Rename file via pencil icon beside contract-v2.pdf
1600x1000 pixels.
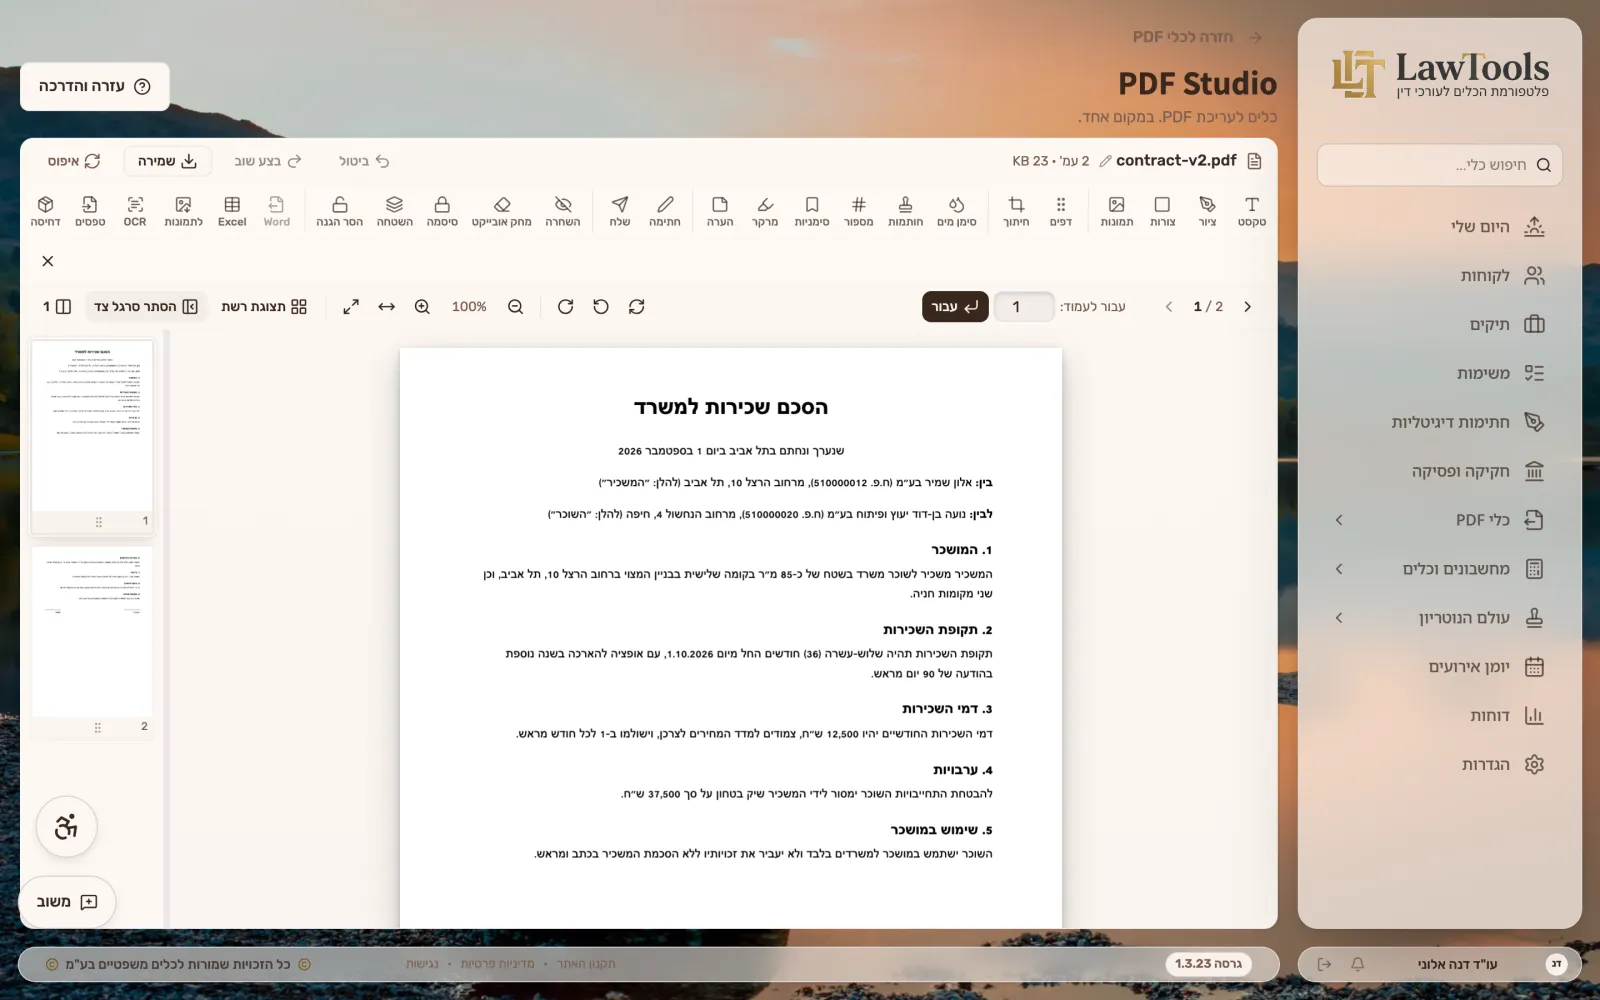pos(1105,161)
